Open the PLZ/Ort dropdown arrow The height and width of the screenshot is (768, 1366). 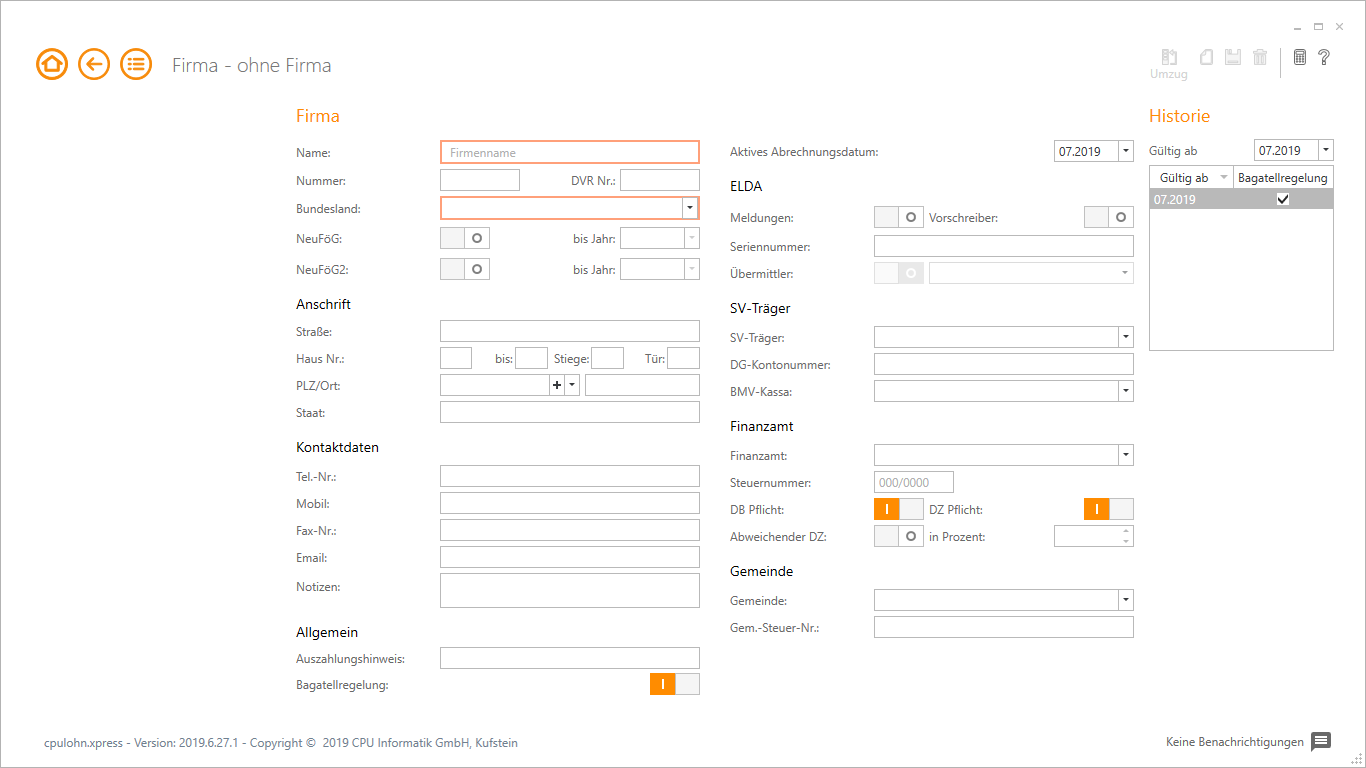point(572,385)
